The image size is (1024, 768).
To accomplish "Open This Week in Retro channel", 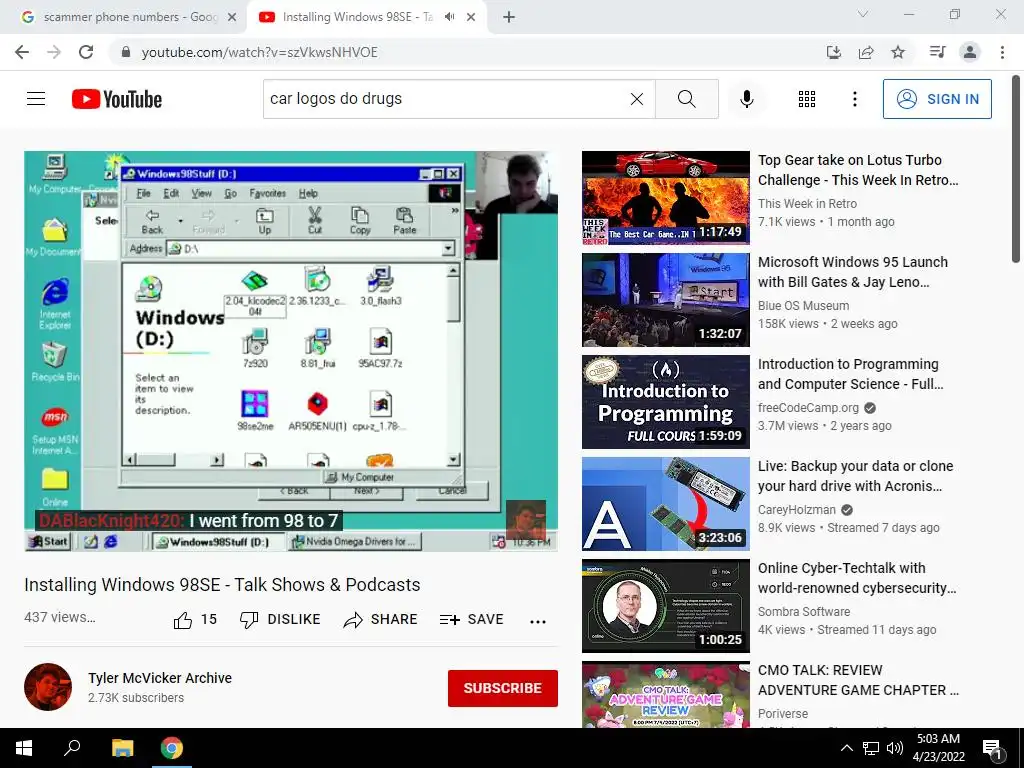I will coord(807,204).
